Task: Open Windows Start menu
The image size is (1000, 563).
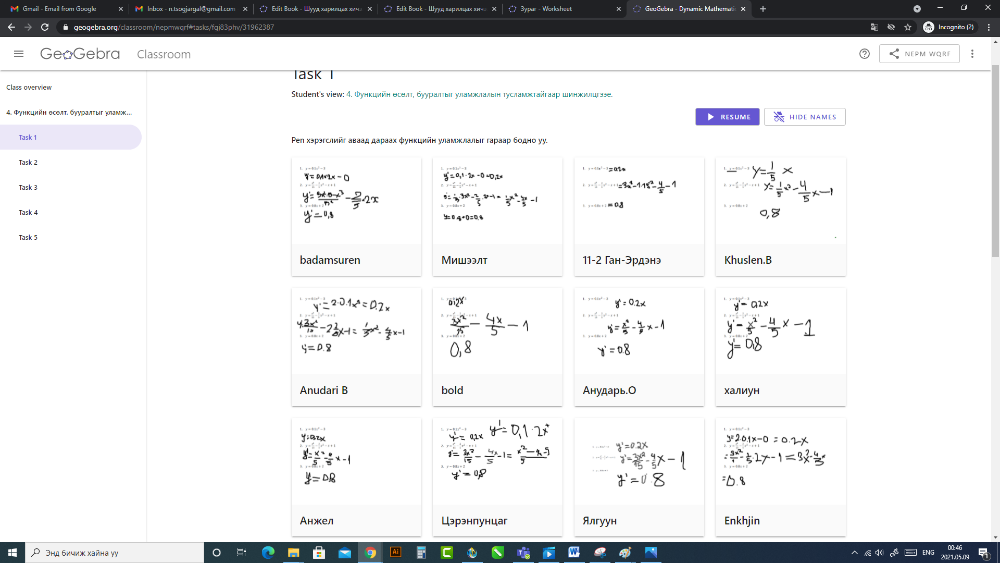Action: (12, 552)
